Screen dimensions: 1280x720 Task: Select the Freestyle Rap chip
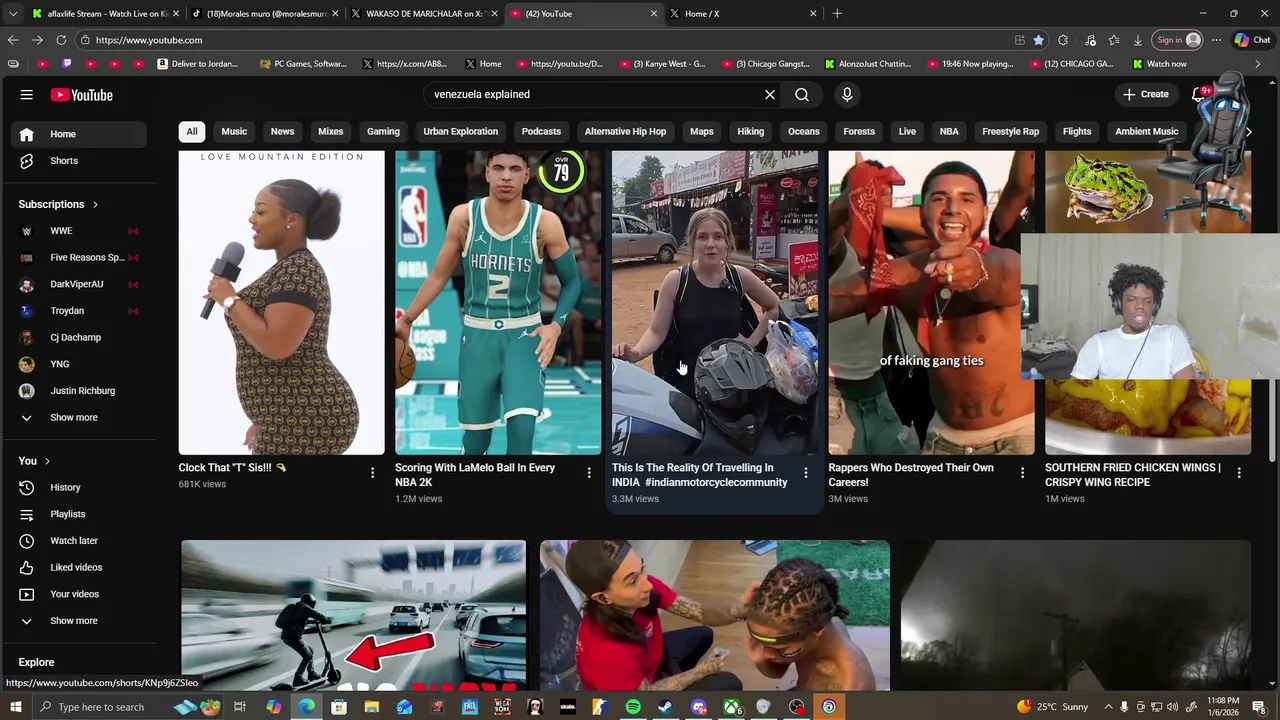[x=1010, y=132]
